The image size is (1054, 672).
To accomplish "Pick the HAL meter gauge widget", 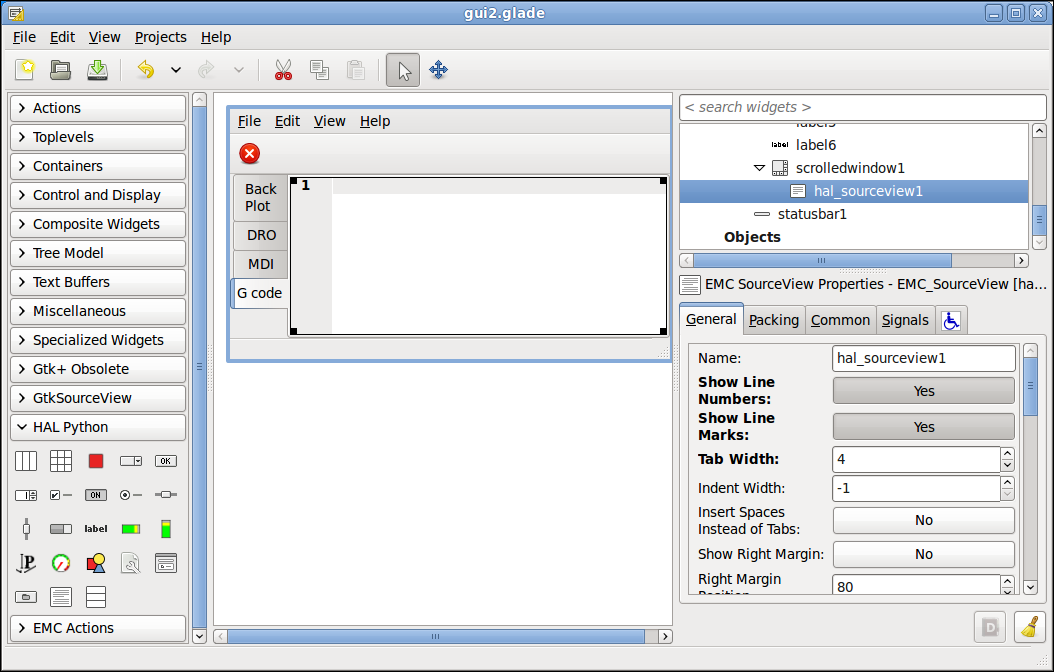I will click(60, 563).
